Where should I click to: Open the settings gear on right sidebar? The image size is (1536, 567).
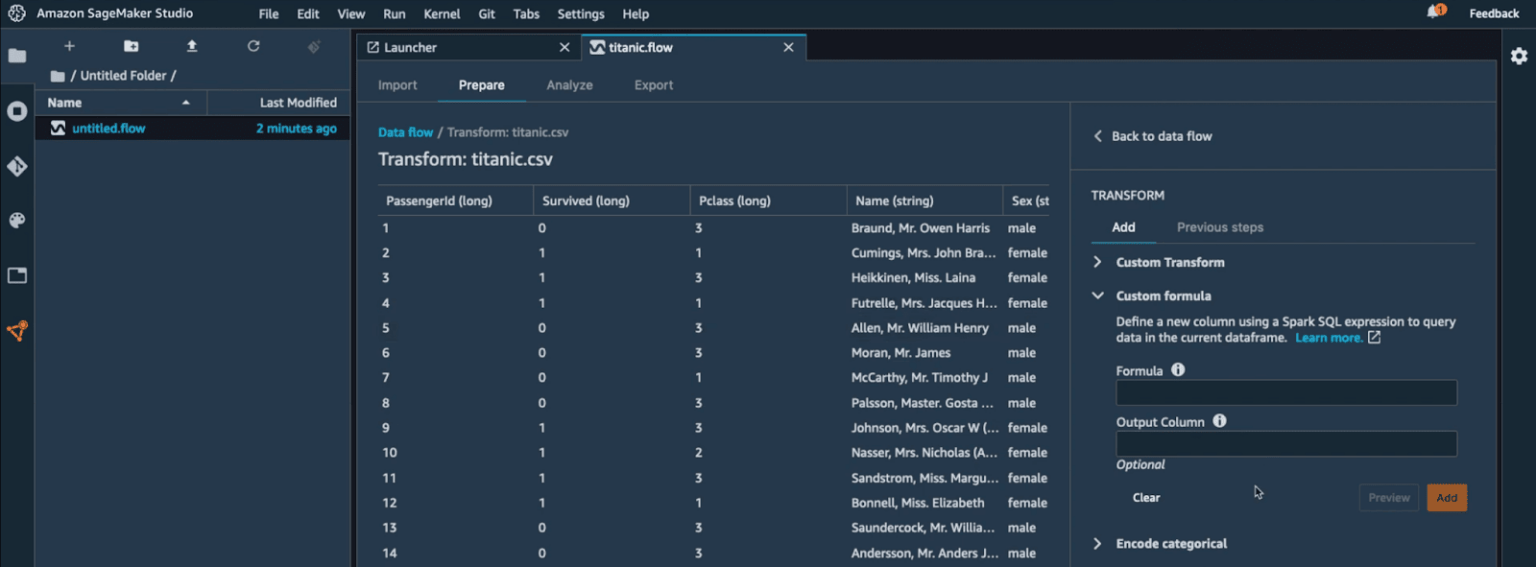pos(1519,56)
